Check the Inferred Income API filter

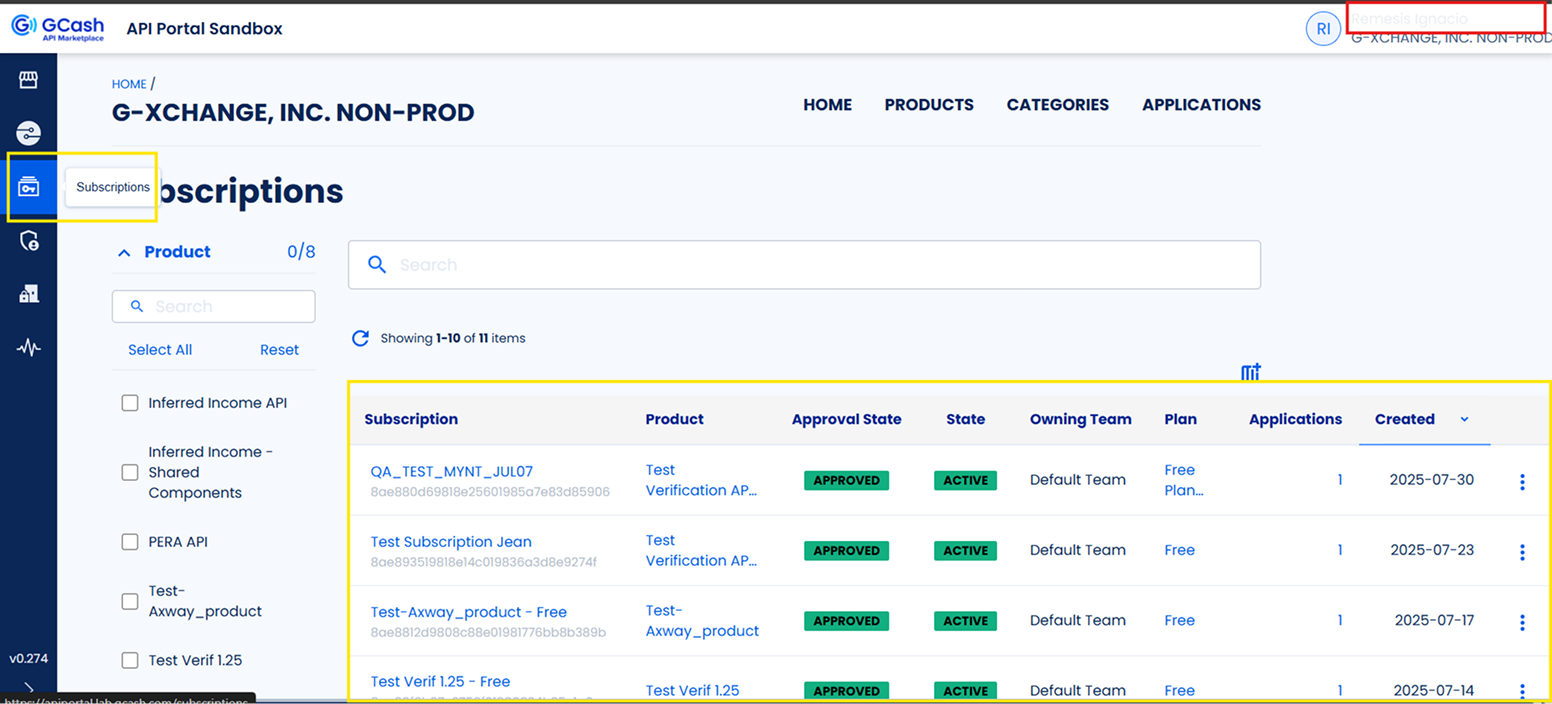tap(130, 403)
